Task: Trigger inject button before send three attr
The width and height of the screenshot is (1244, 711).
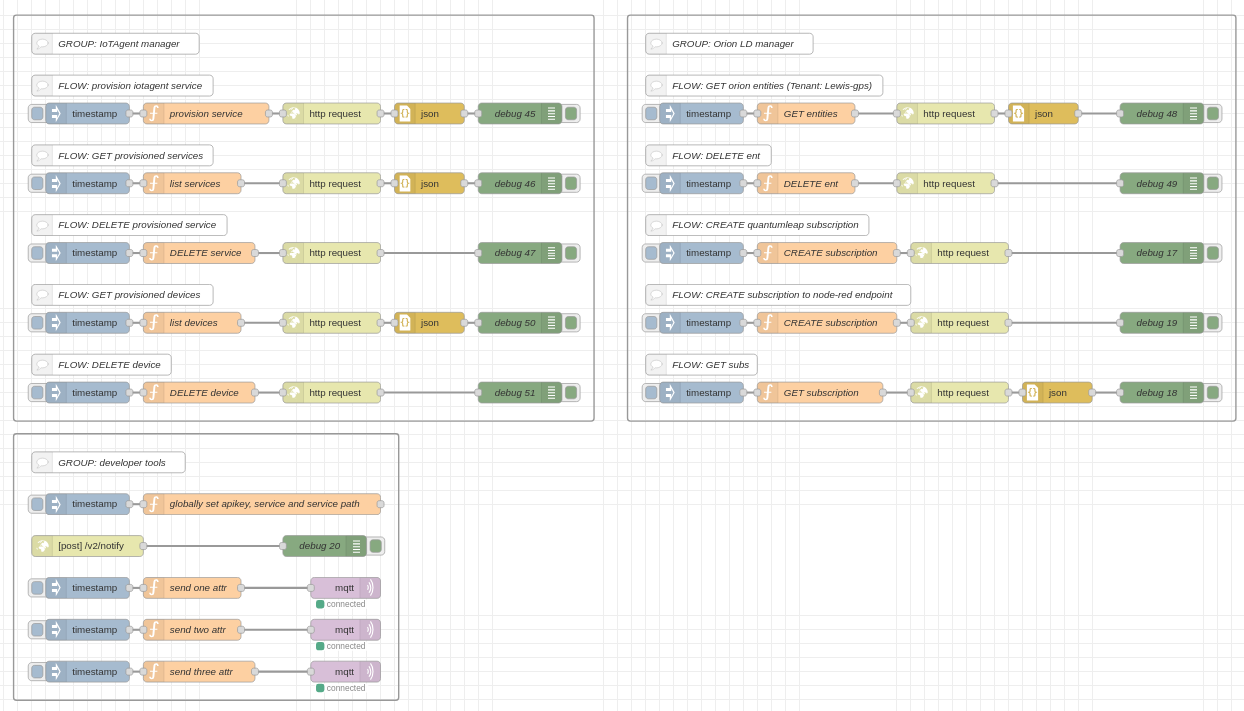Action: click(37, 672)
